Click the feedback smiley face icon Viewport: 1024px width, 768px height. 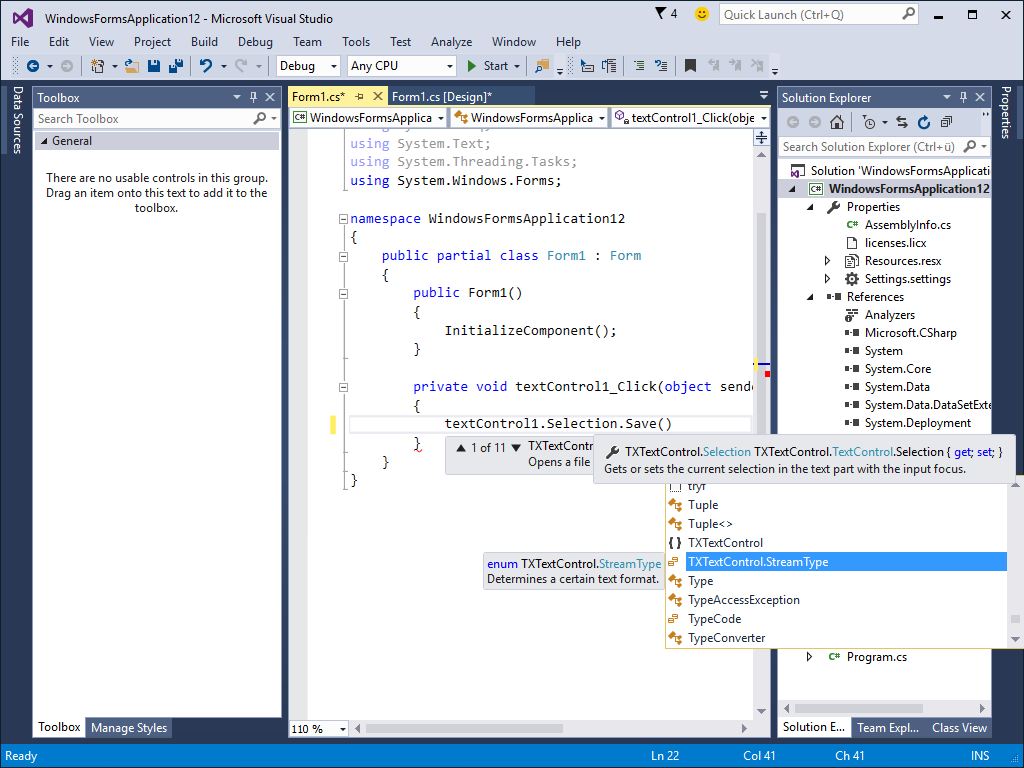(702, 14)
